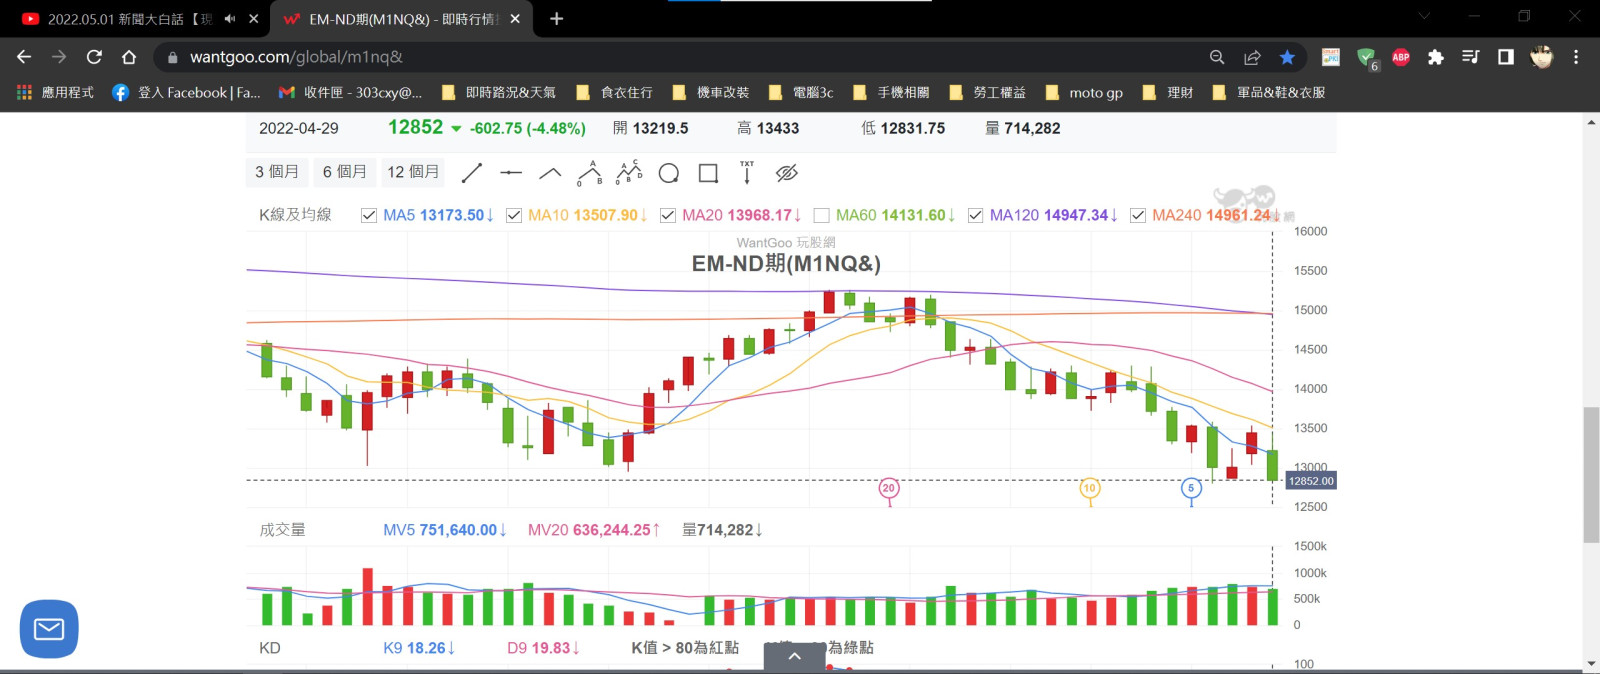Toggle the MA120 moving average checkbox
The height and width of the screenshot is (674, 1600).
tap(975, 215)
